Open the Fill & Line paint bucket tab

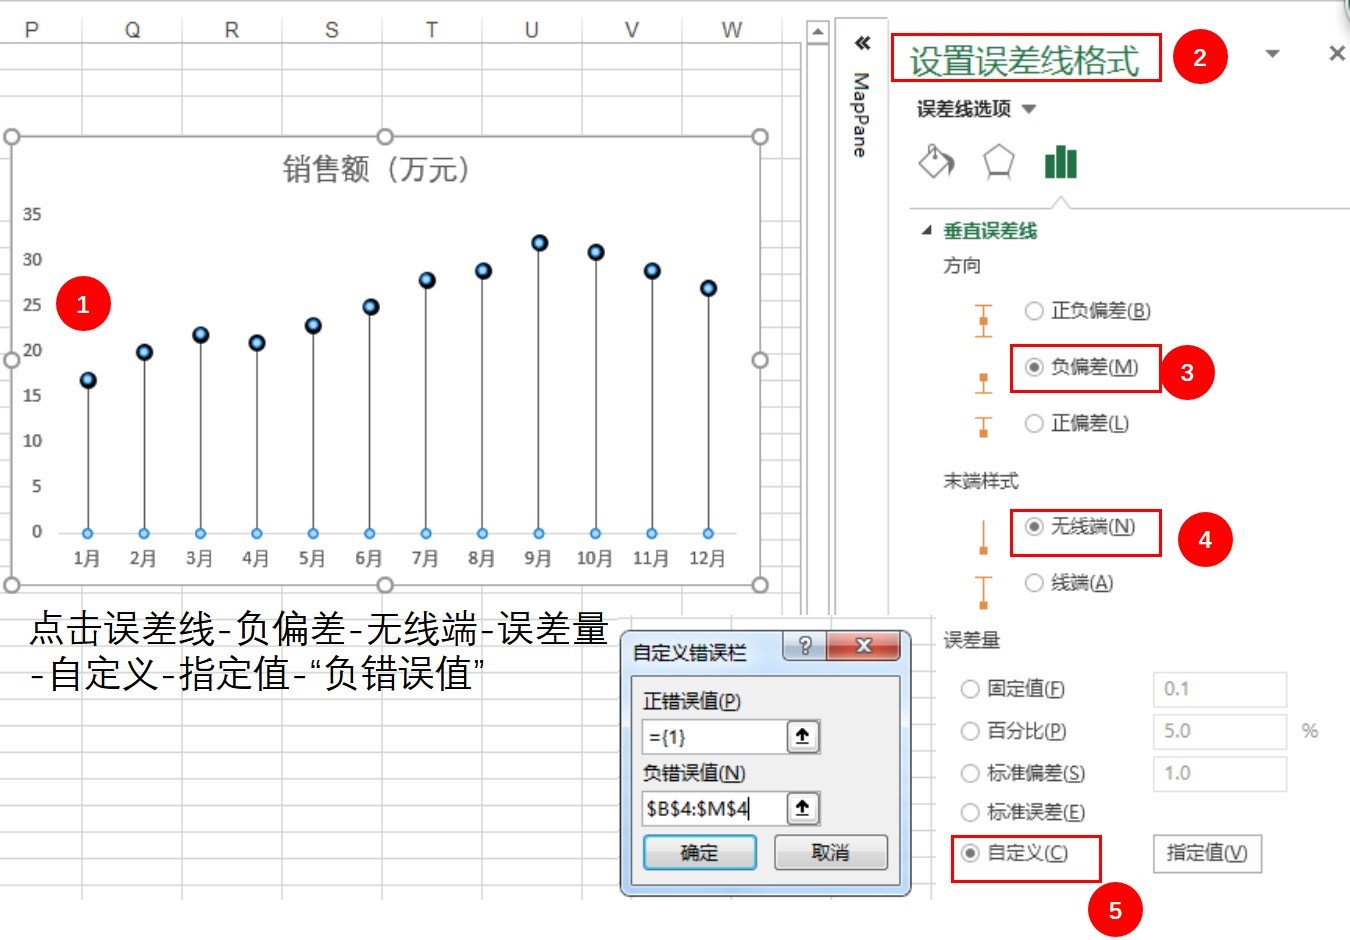[x=936, y=161]
